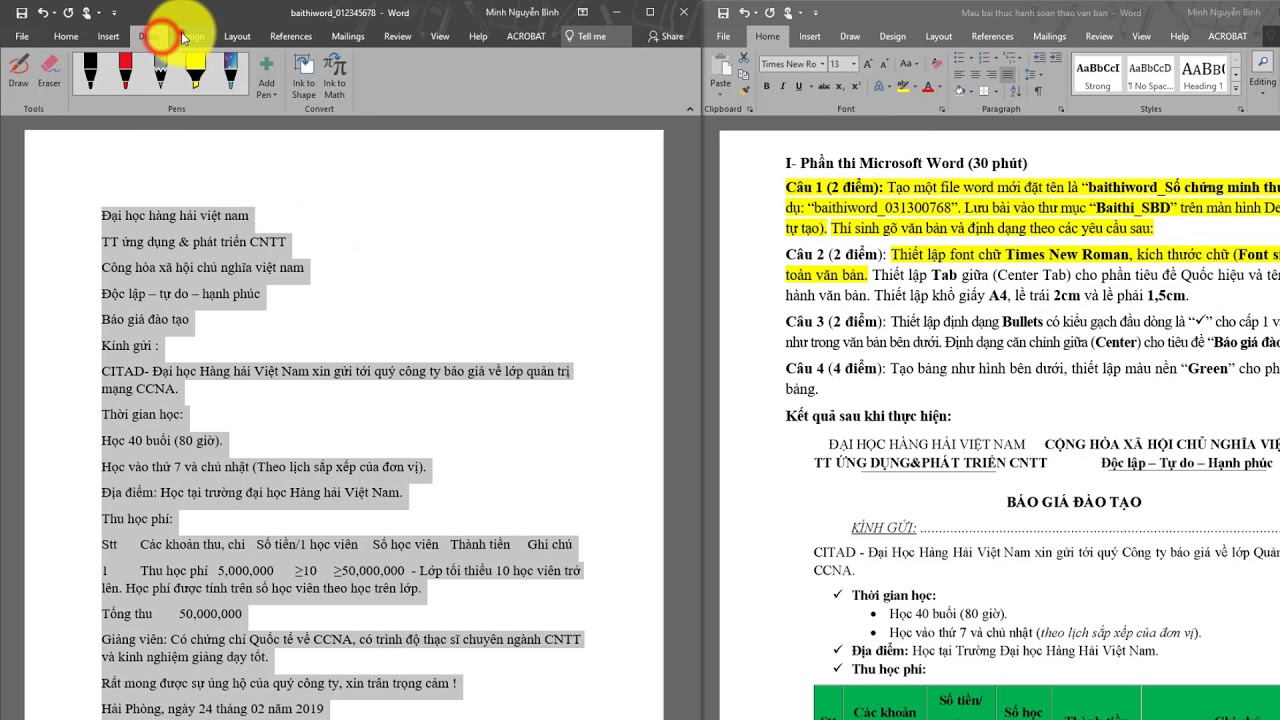This screenshot has height=720, width=1280.
Task: Apply the Heading 1 style
Action: click(1203, 76)
